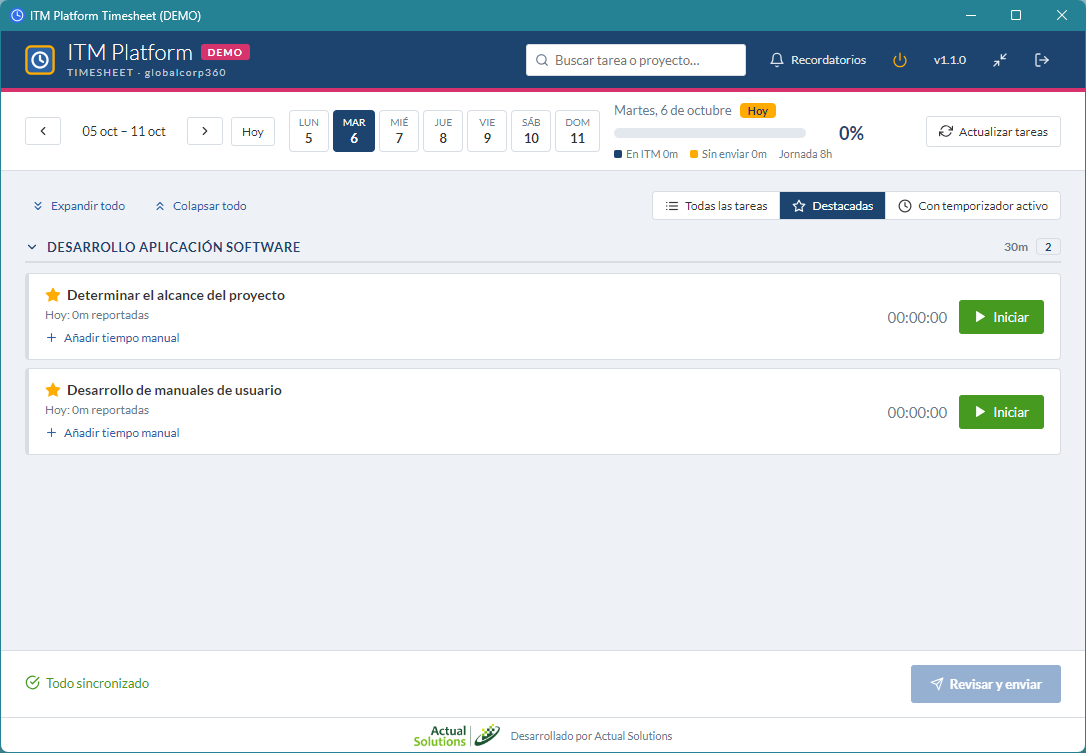This screenshot has height=753, width=1086.
Task: Click the Determinar el alcance del proyecto title
Action: pyautogui.click(x=176, y=295)
